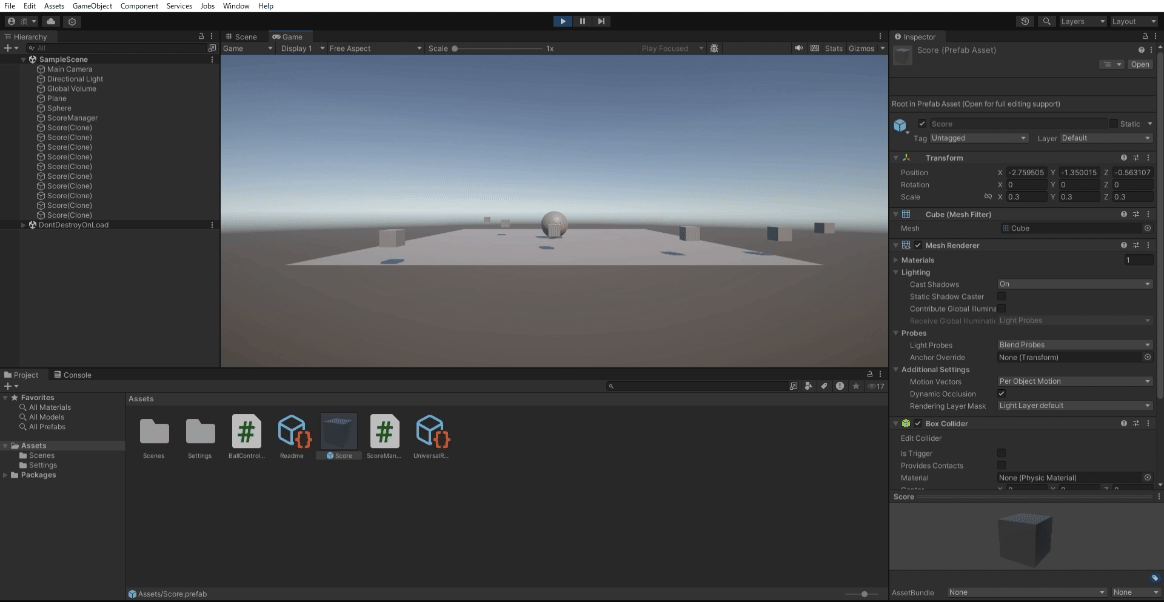Click the BallController script asset icon
The height and width of the screenshot is (602, 1164).
246,431
